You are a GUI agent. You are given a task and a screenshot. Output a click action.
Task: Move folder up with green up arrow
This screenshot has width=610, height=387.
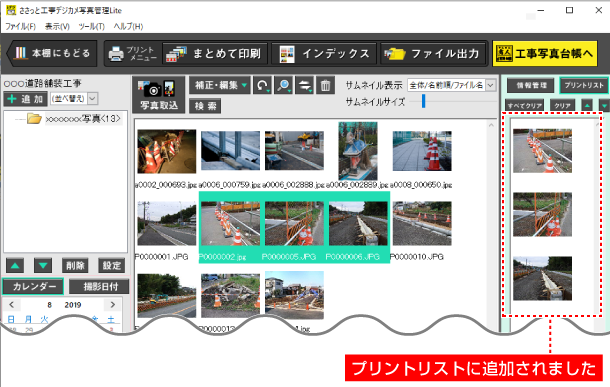(15, 266)
